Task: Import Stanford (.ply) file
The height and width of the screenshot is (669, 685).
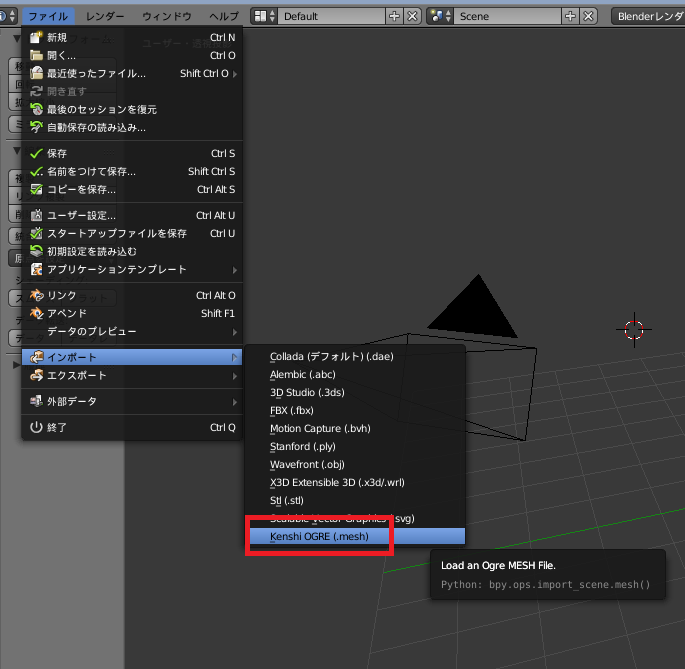Action: [356, 447]
